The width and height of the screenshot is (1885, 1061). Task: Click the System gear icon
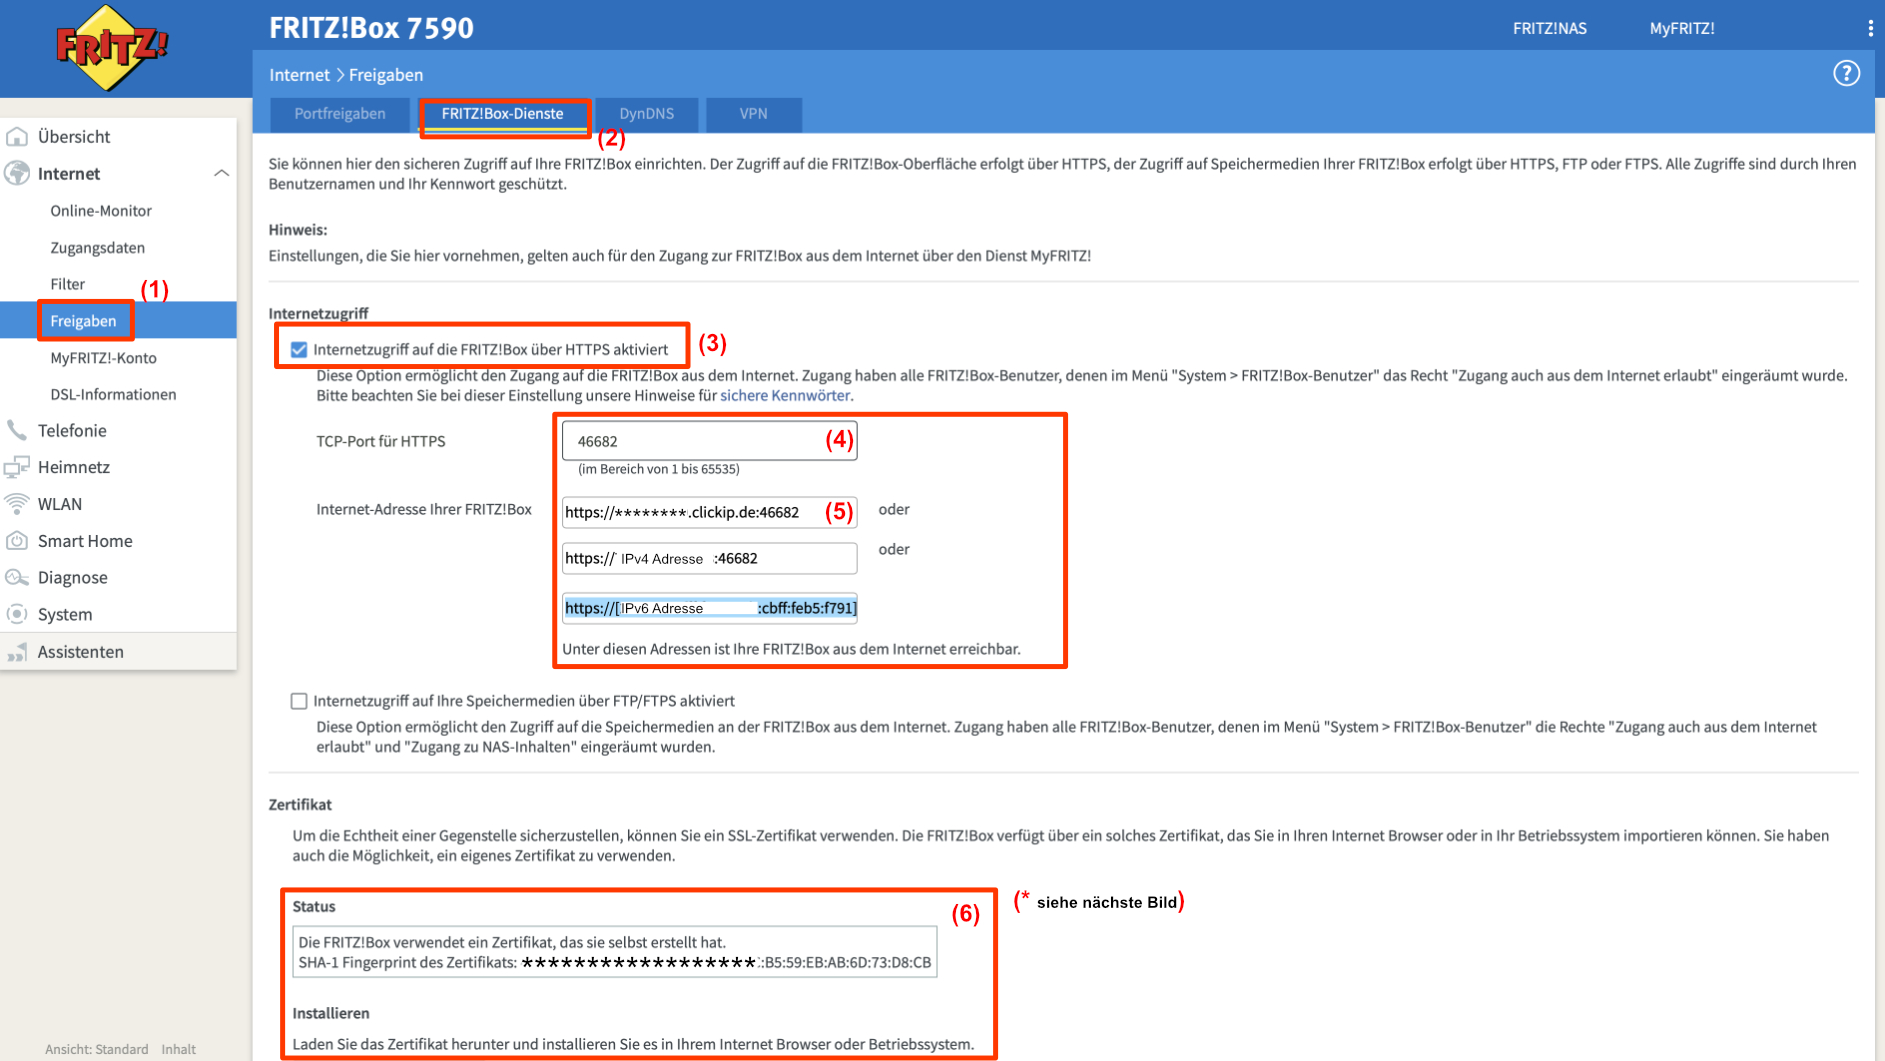click(x=17, y=614)
